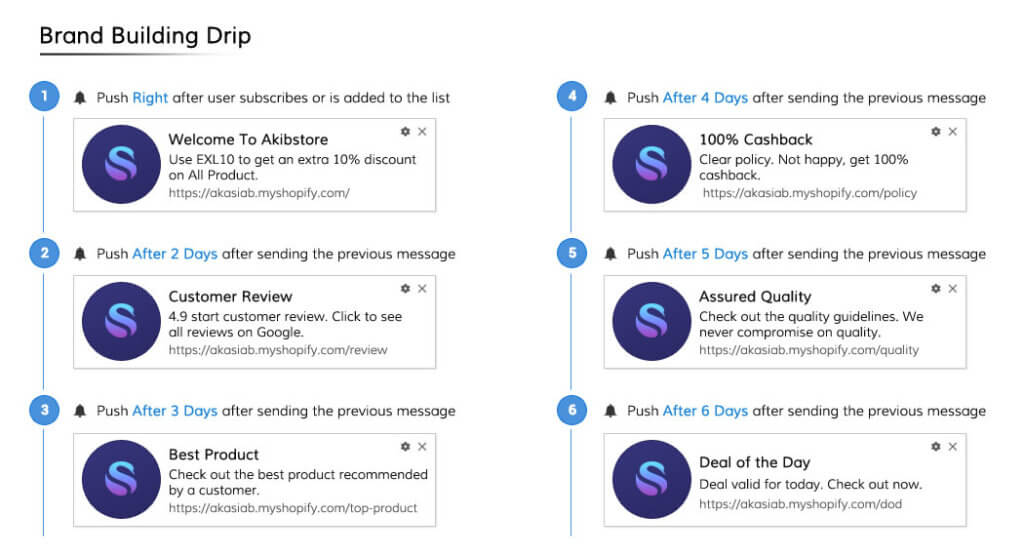Image resolution: width=1024 pixels, height=555 pixels.
Task: Dismiss the 100% Cashback notification
Action: click(953, 131)
